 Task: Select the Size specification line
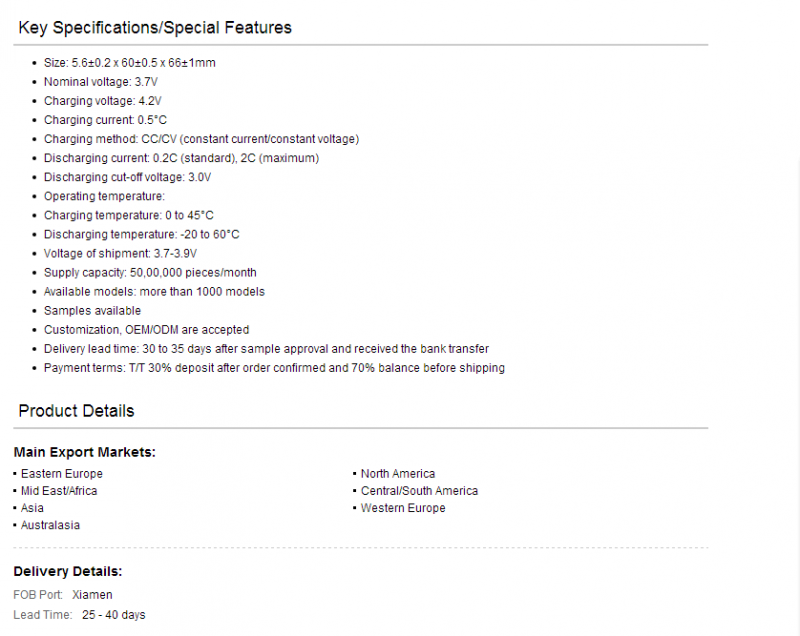(x=130, y=63)
